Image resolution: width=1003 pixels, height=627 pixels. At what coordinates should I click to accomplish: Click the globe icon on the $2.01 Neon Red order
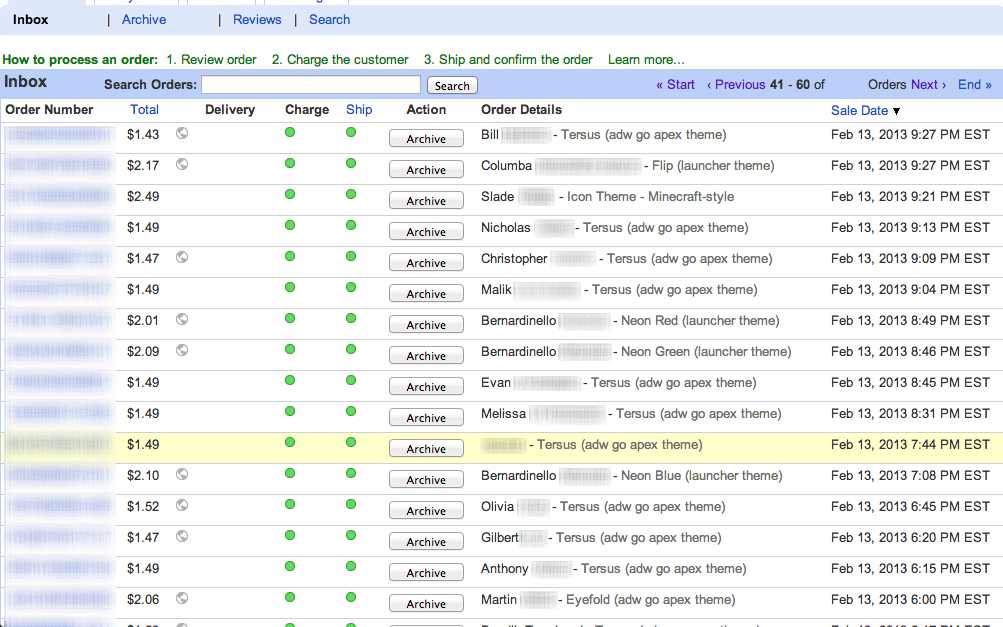coord(182,319)
